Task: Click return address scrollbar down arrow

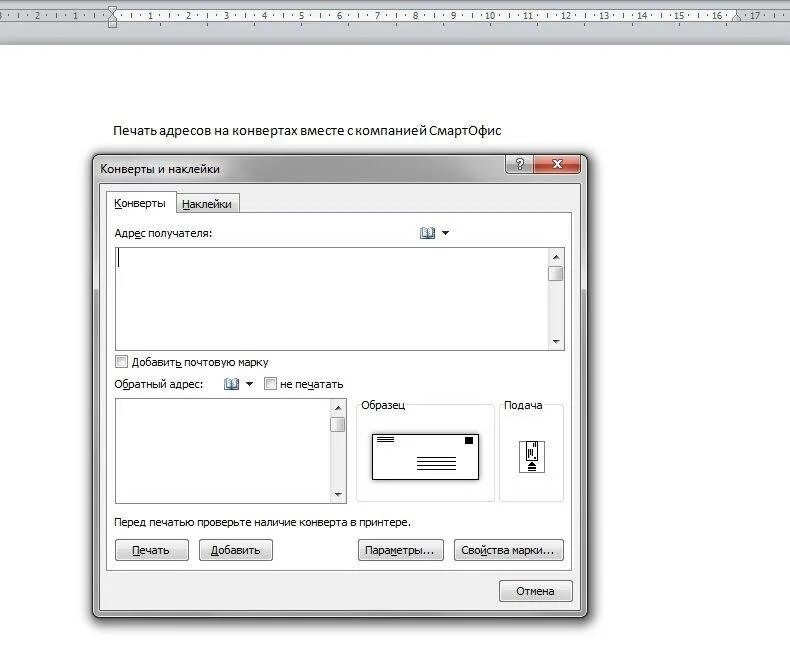Action: coord(338,495)
